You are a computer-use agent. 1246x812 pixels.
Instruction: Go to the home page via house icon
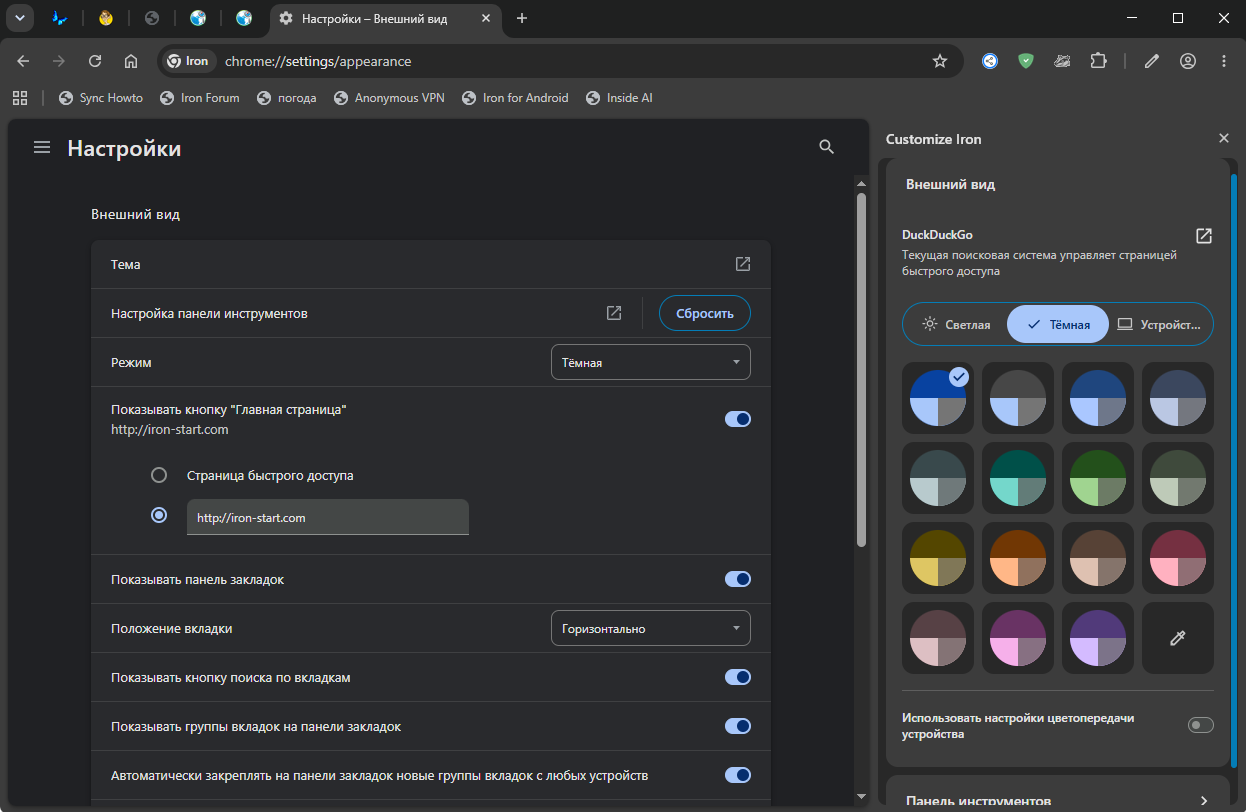coord(131,61)
